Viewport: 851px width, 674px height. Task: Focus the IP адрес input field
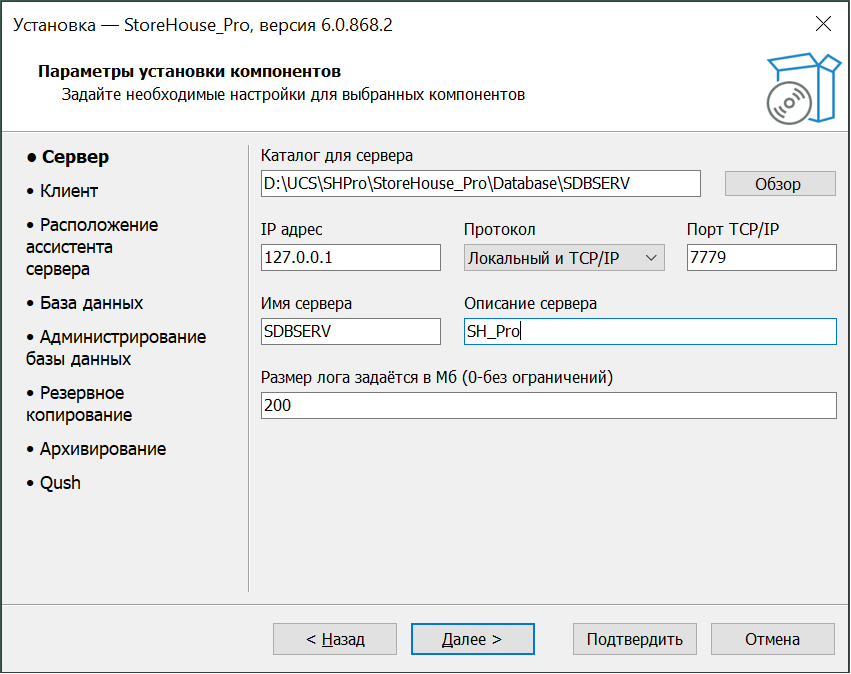point(350,258)
